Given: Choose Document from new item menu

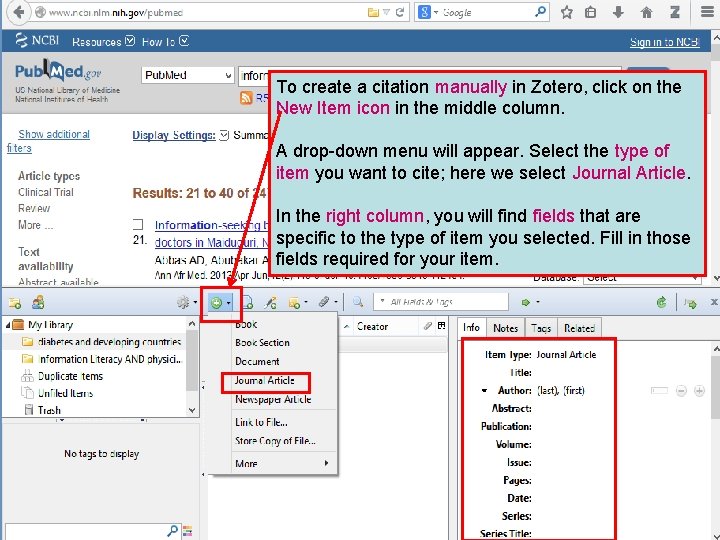Looking at the screenshot, I should (257, 361).
